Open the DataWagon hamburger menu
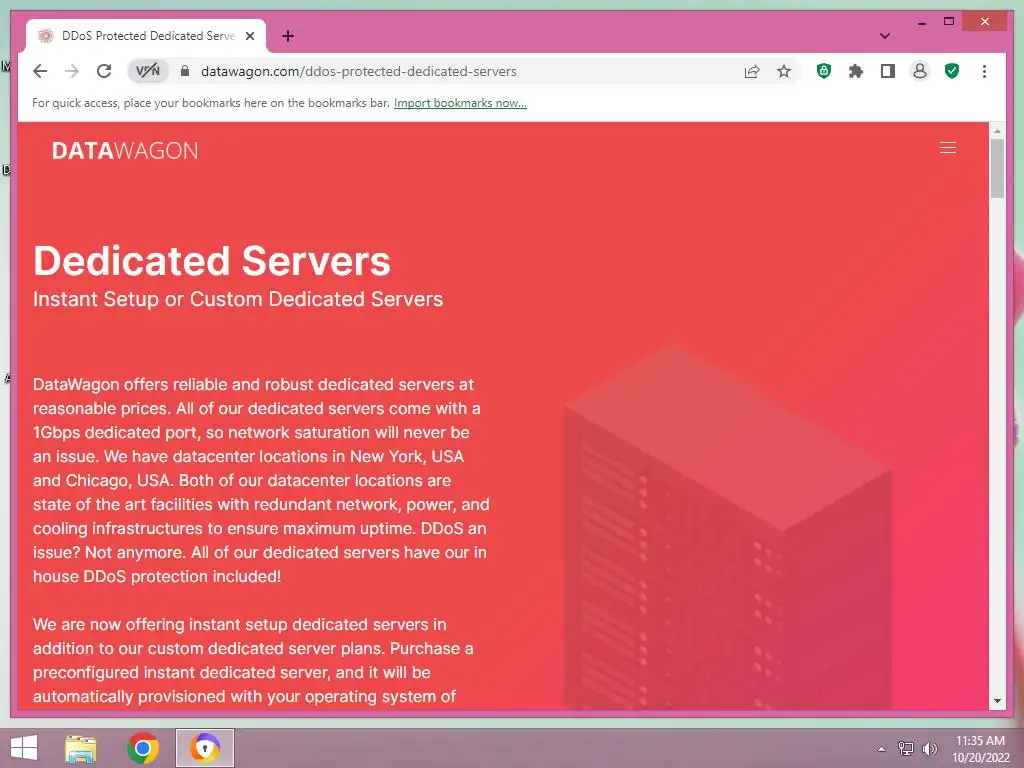 pyautogui.click(x=948, y=148)
